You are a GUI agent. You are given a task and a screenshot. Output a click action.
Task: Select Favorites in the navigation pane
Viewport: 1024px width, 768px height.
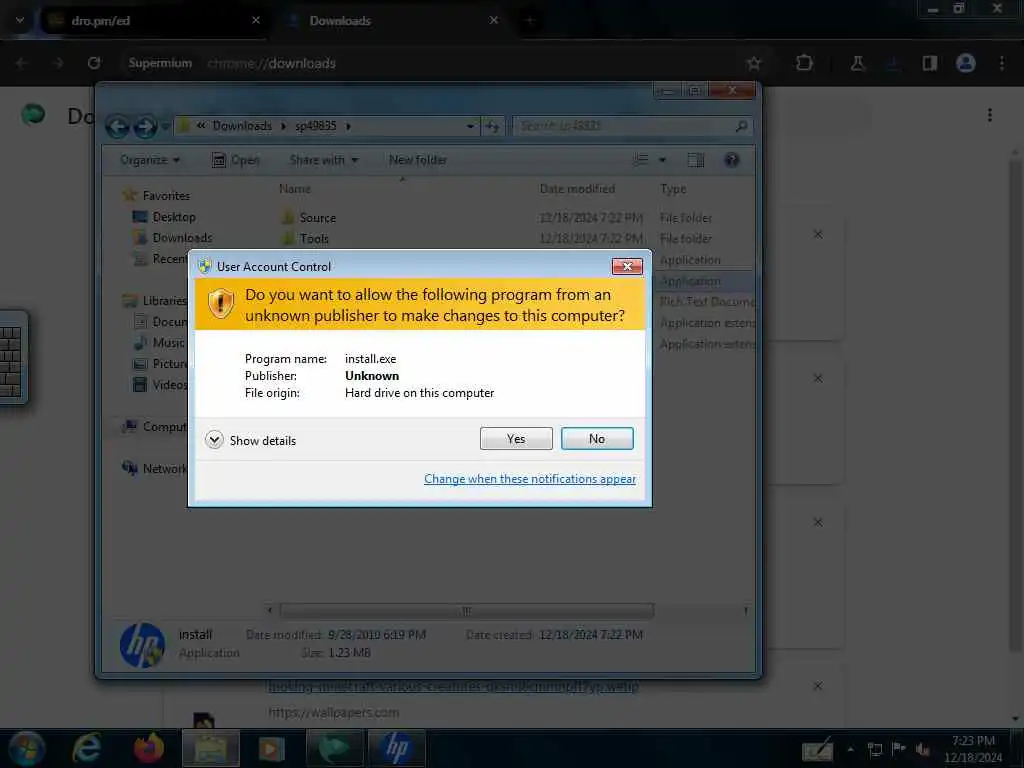(166, 196)
